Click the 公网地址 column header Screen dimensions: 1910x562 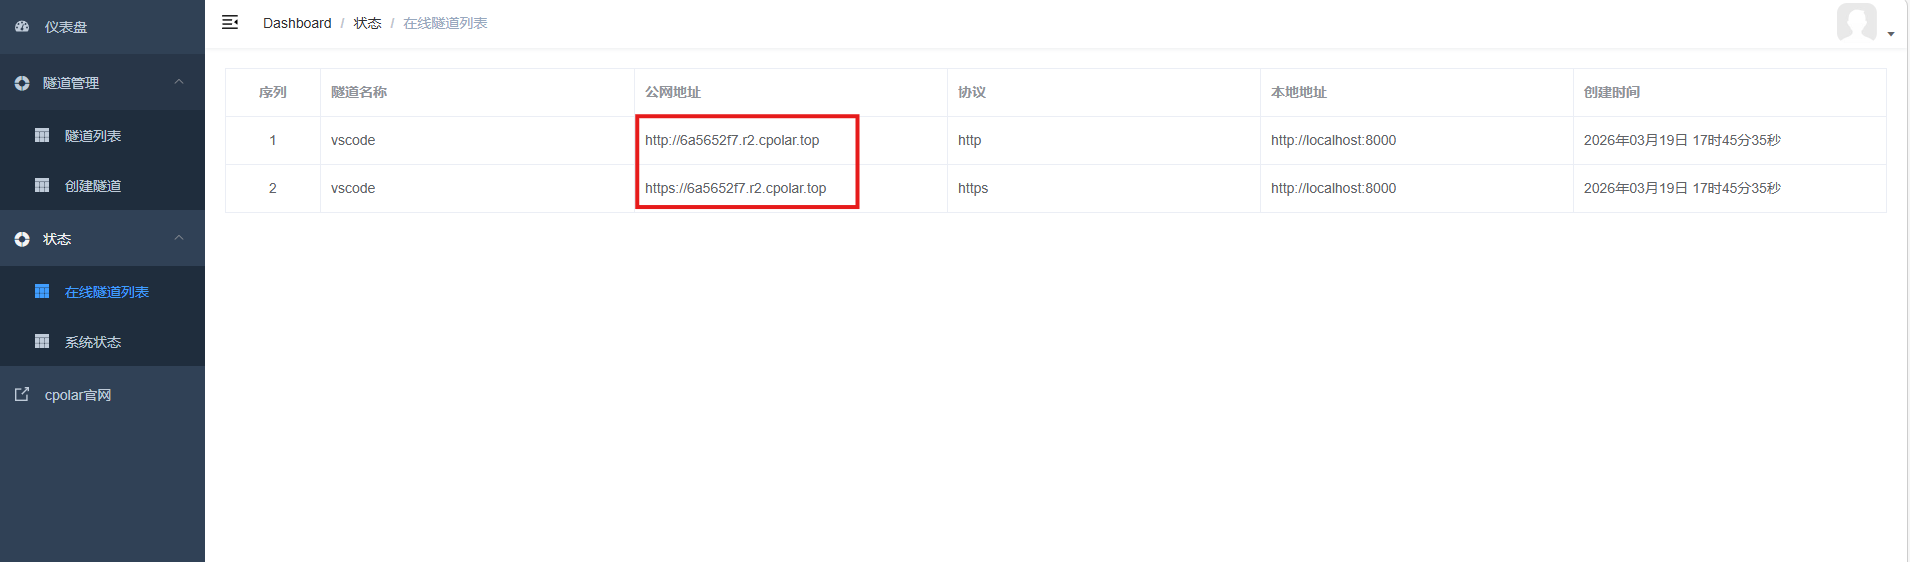tap(673, 92)
